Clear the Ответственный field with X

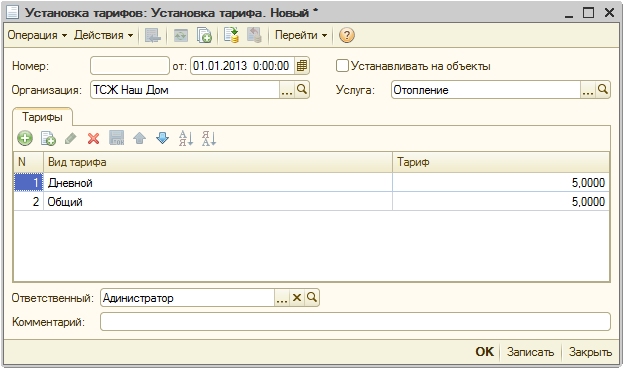(x=297, y=298)
